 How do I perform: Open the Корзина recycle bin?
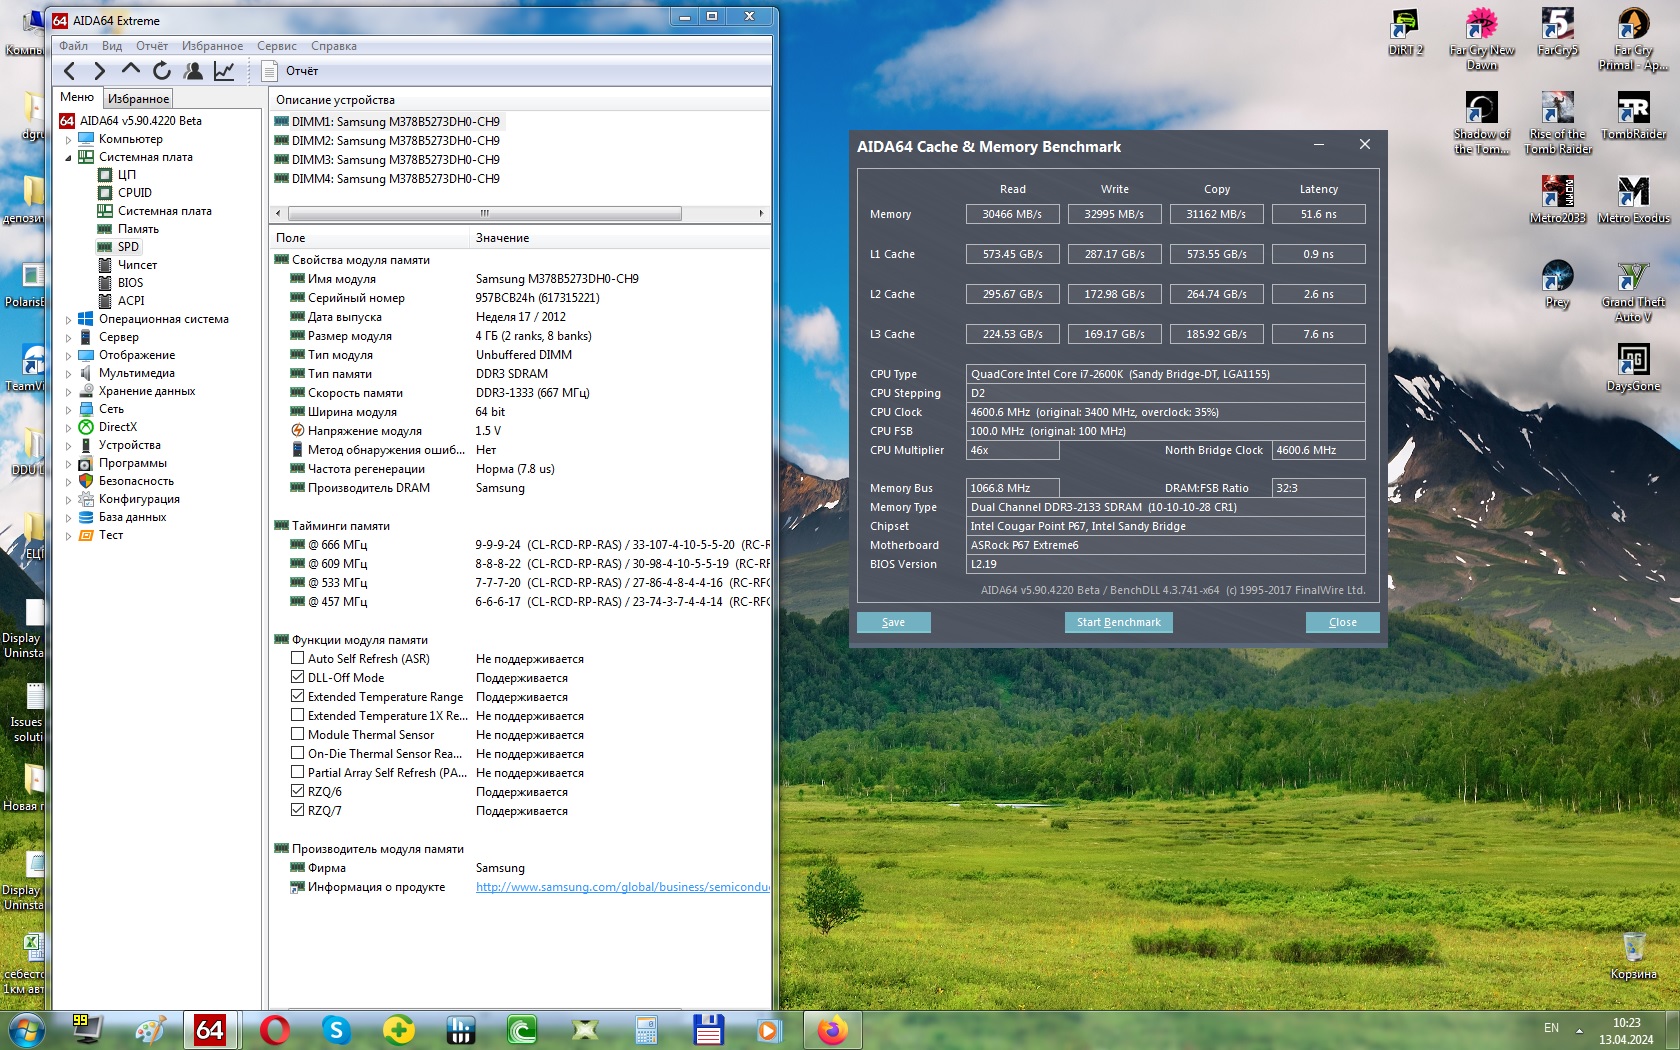coord(1633,956)
